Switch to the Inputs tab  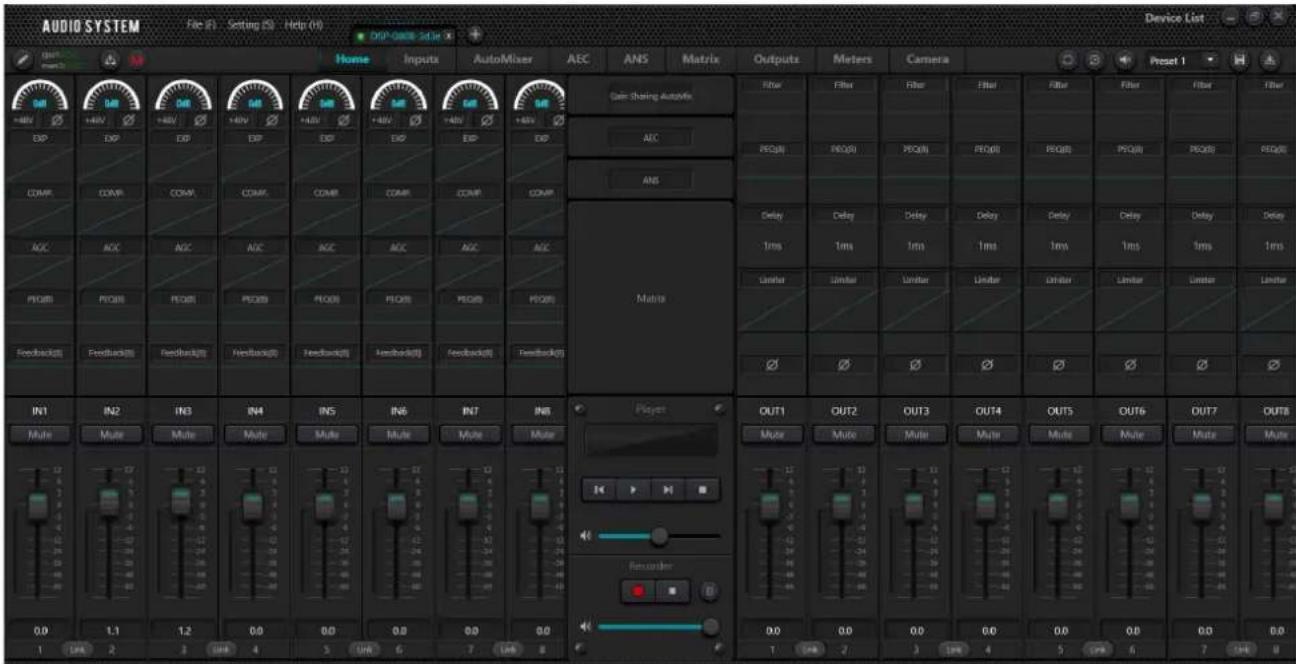click(x=421, y=60)
